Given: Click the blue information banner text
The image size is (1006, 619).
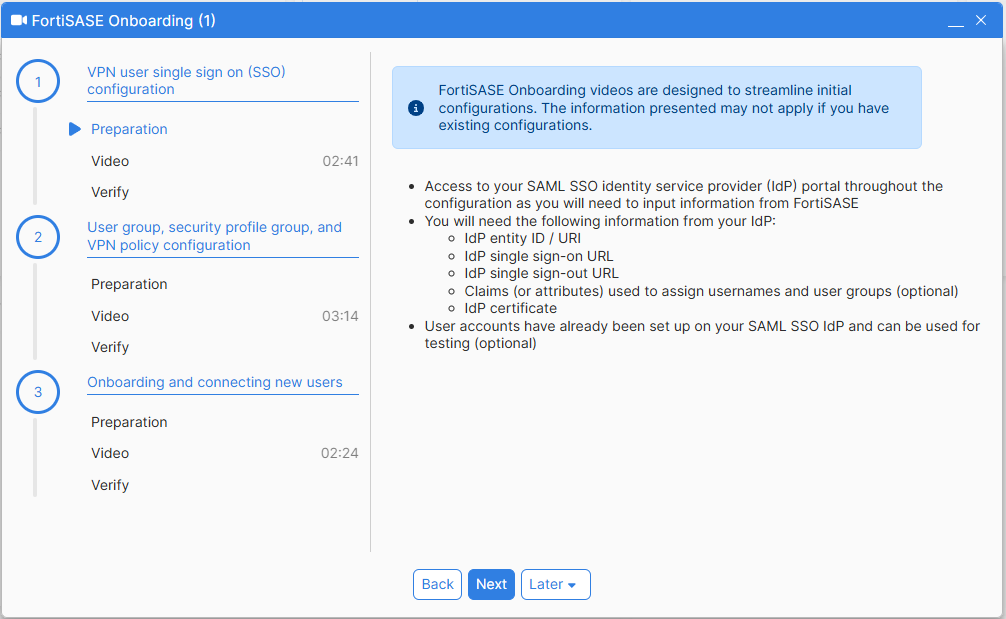Looking at the screenshot, I should pos(663,108).
